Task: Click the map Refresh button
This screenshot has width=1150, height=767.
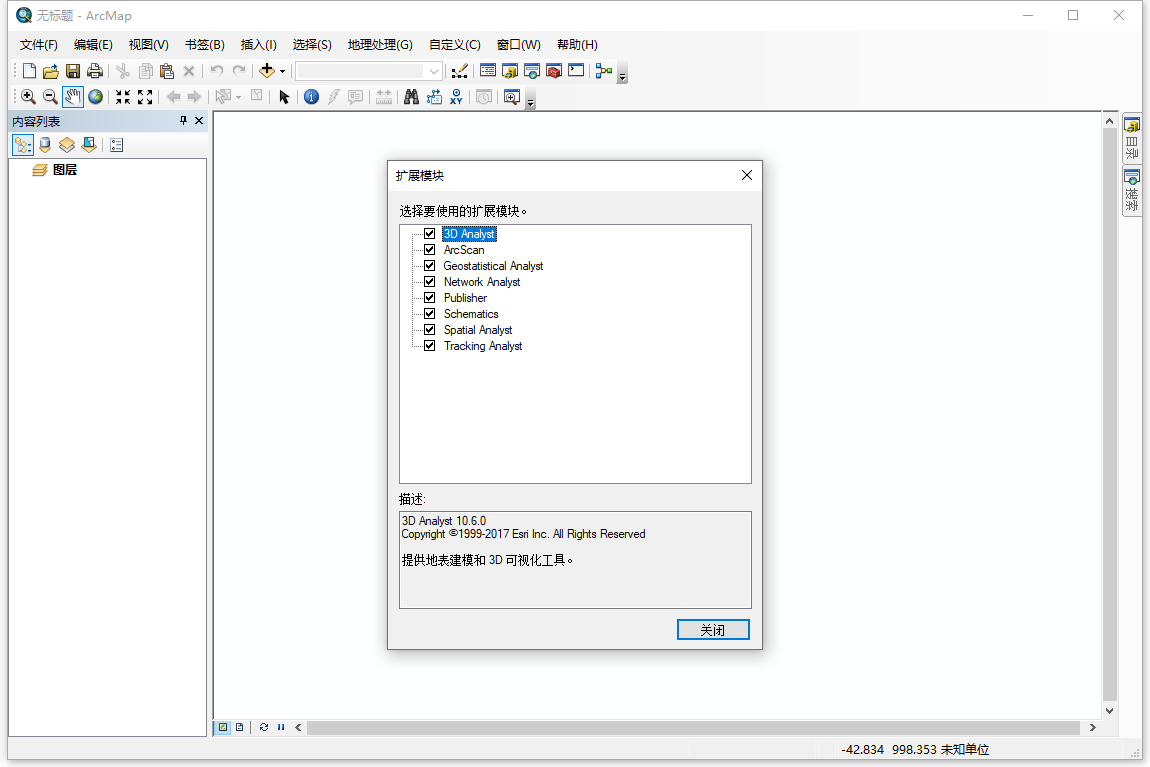Action: [264, 727]
